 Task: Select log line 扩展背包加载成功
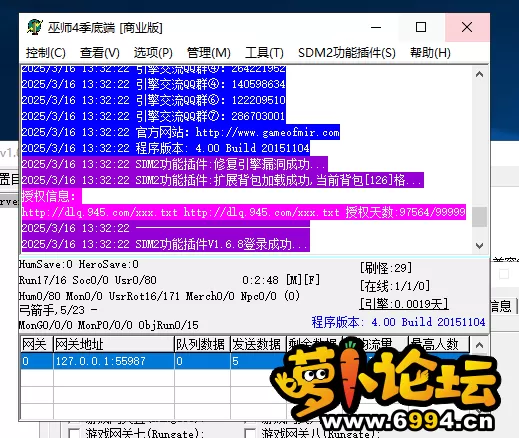[223, 180]
